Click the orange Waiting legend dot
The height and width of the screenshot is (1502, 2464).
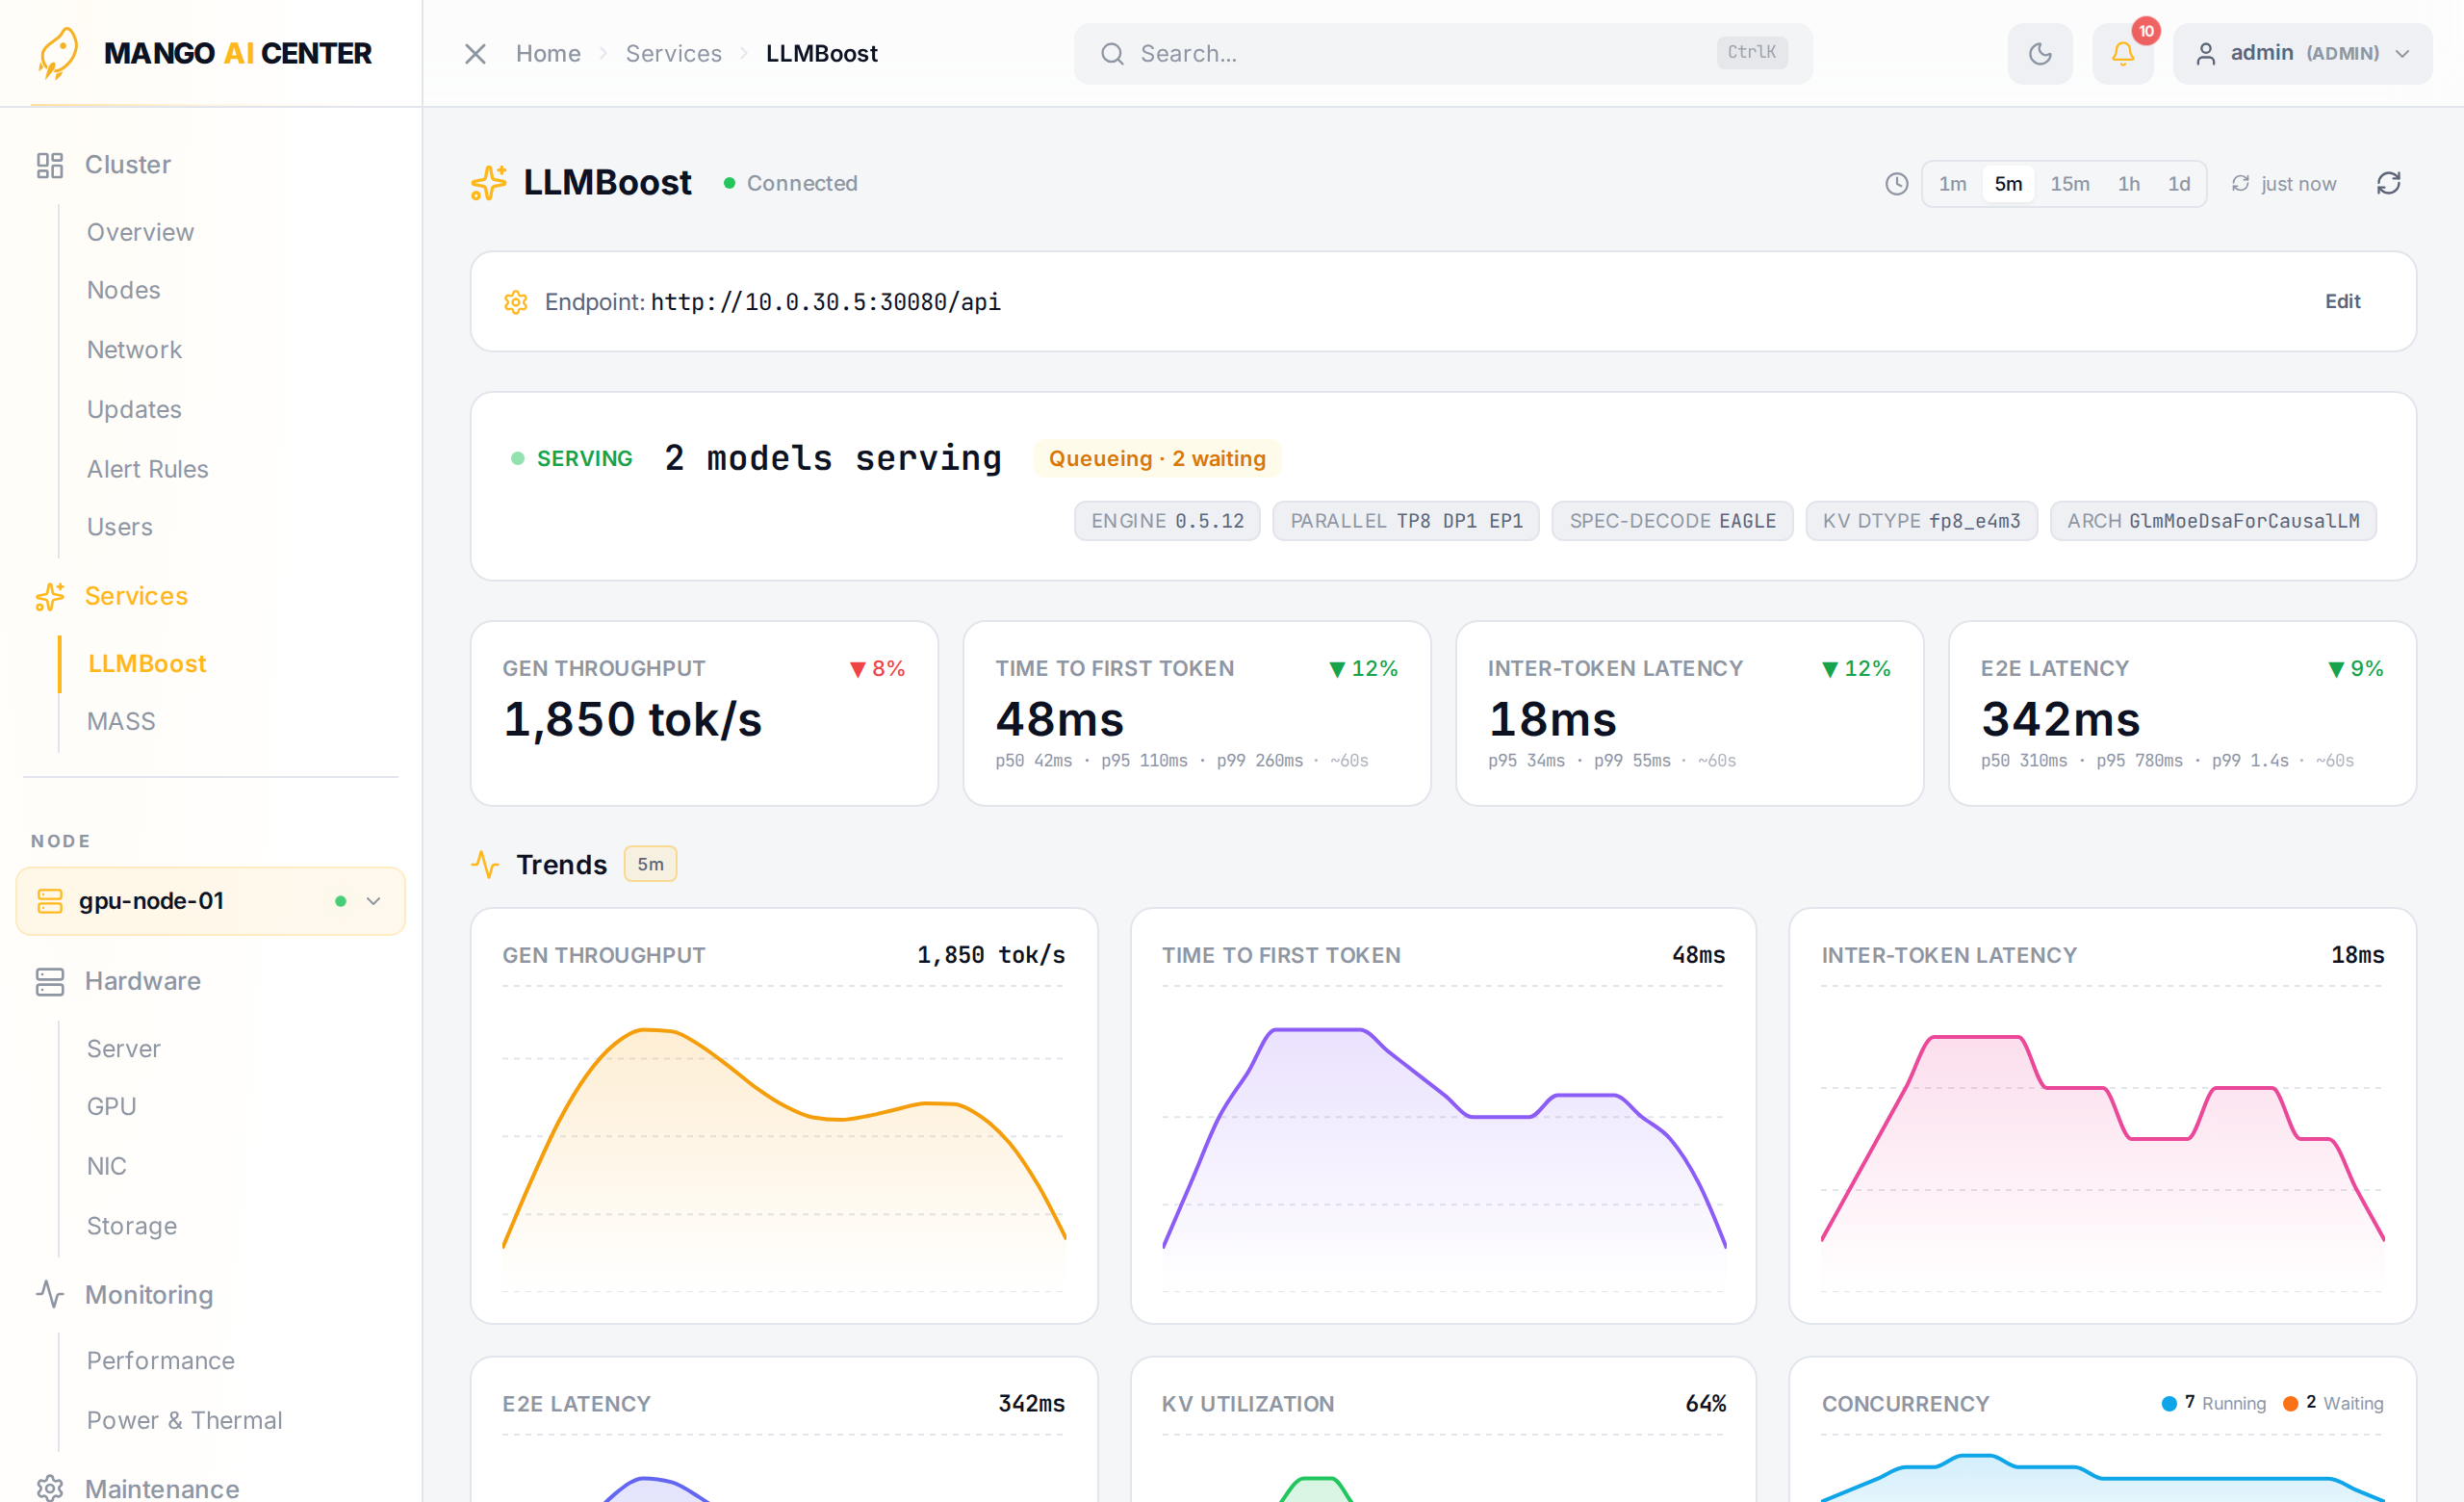(x=2290, y=1404)
